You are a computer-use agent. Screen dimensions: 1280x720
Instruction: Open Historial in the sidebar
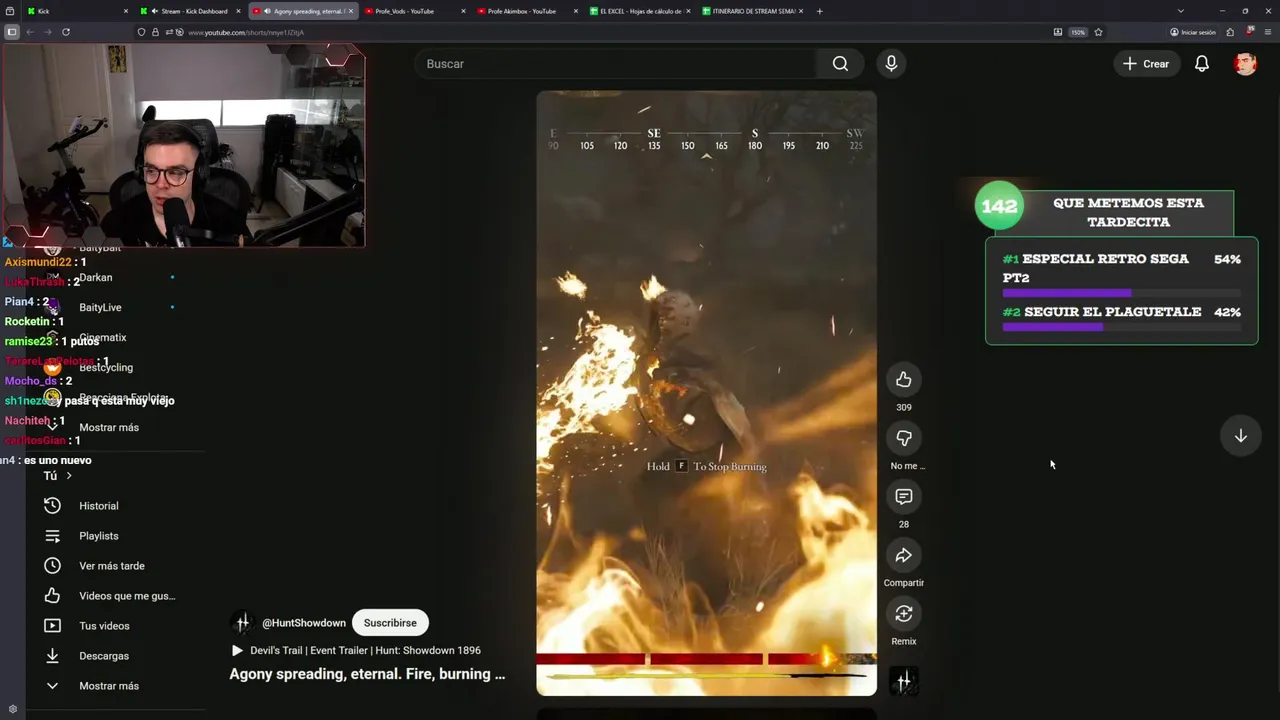[98, 506]
